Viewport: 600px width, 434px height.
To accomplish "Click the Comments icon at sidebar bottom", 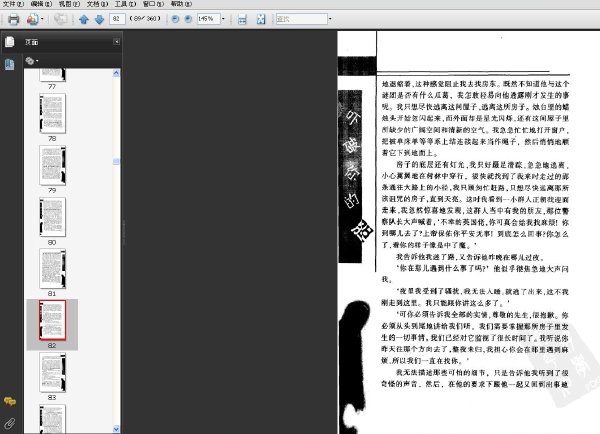I will click(10, 401).
